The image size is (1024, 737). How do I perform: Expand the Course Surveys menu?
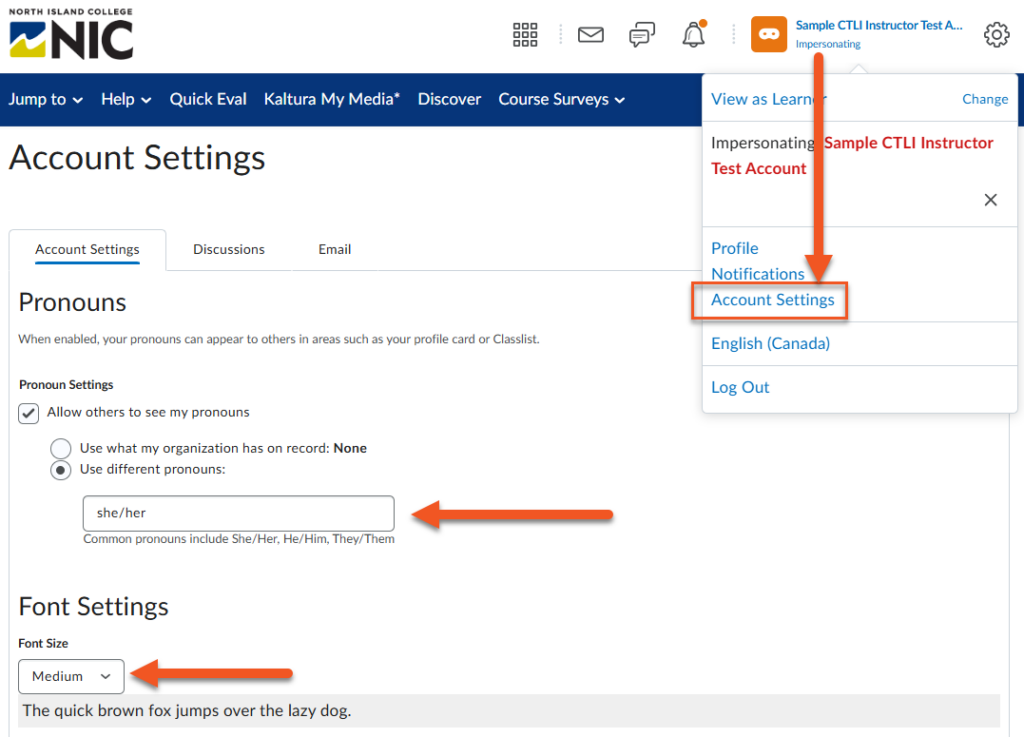click(x=562, y=99)
